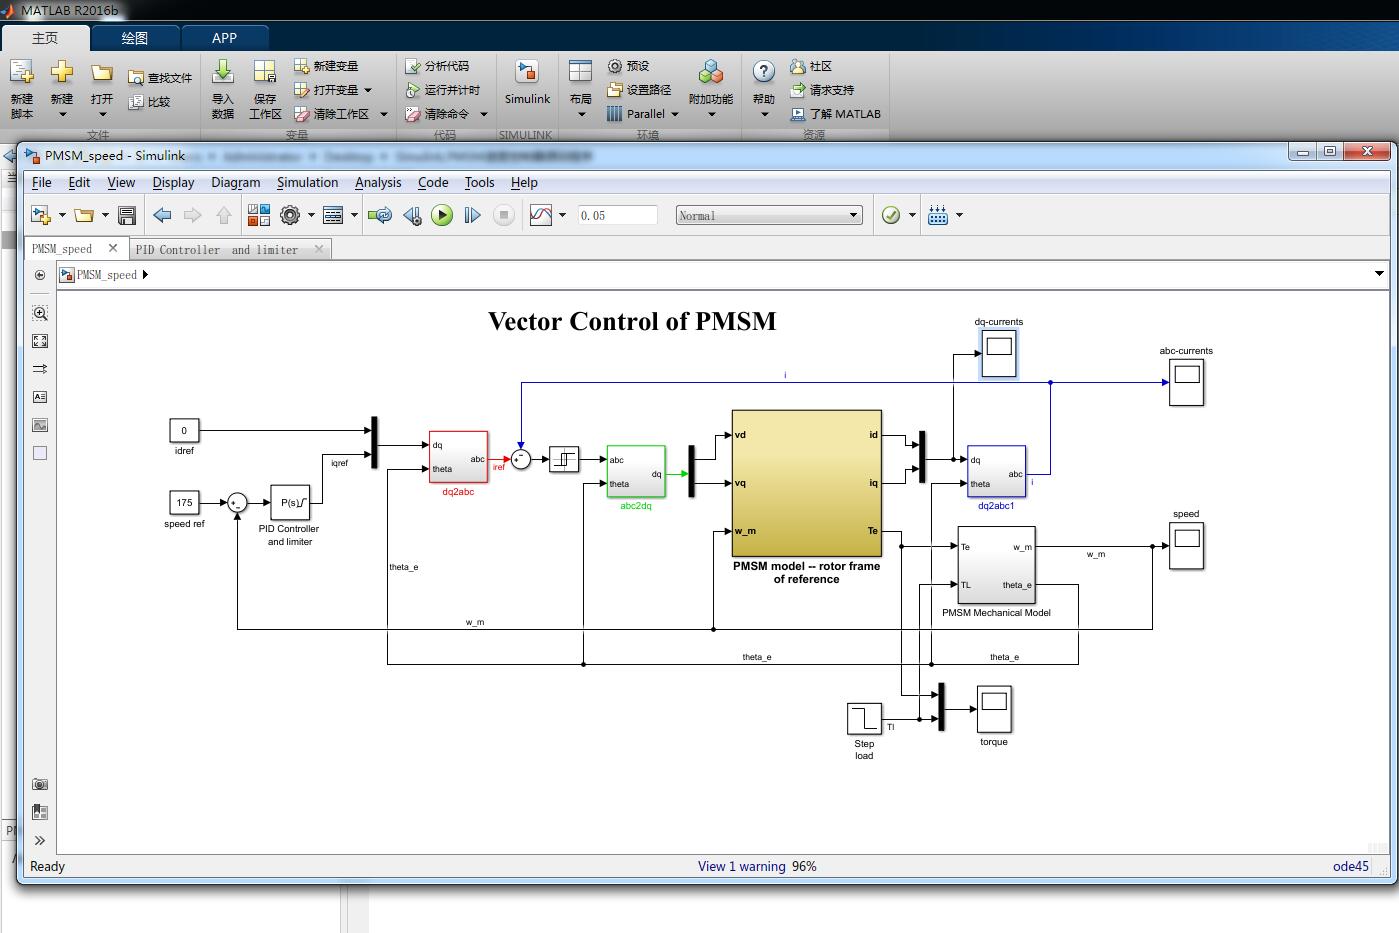Click the Zoom tool in left palette
Image resolution: width=1399 pixels, height=933 pixels.
[40, 313]
